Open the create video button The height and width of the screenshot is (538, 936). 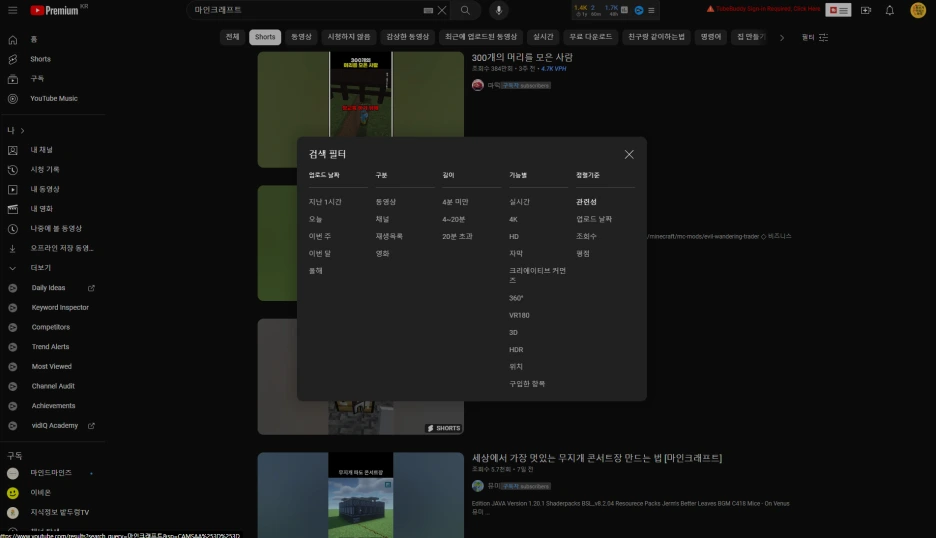point(866,10)
